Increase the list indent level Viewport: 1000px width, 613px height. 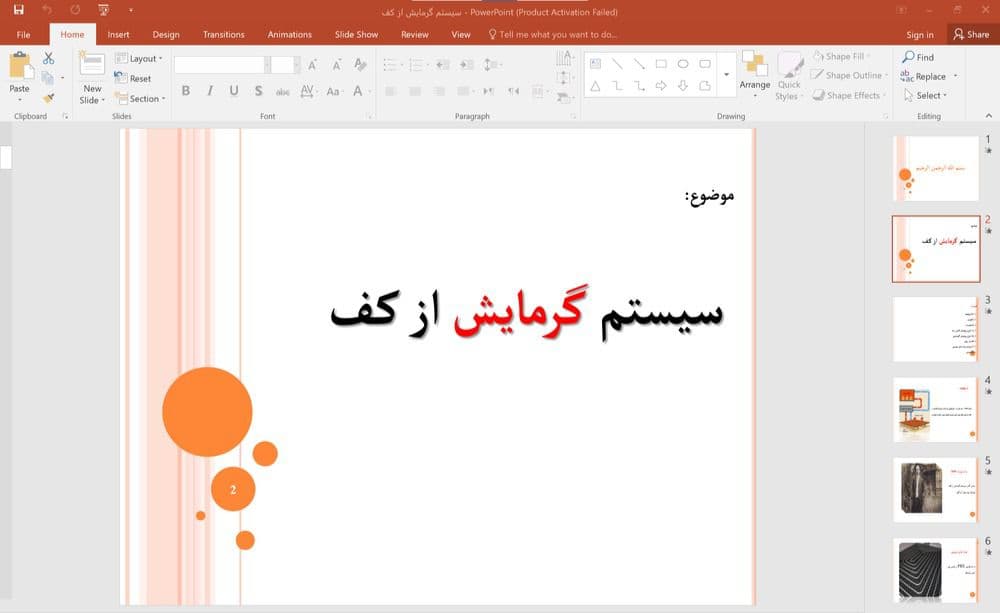click(x=467, y=64)
